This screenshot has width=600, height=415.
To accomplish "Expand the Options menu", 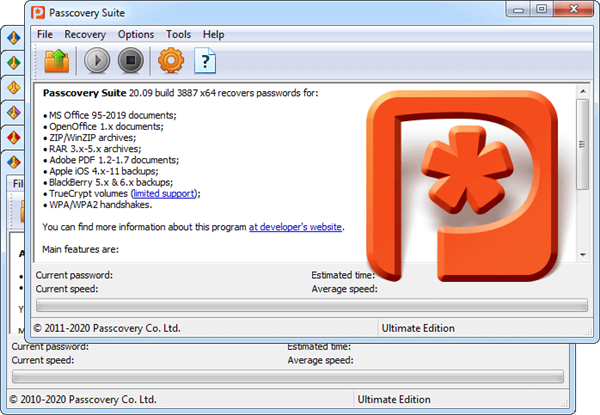I will point(136,34).
